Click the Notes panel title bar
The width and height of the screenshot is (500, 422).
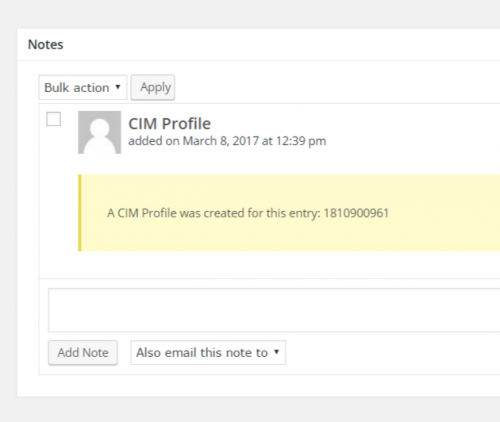[259, 45]
